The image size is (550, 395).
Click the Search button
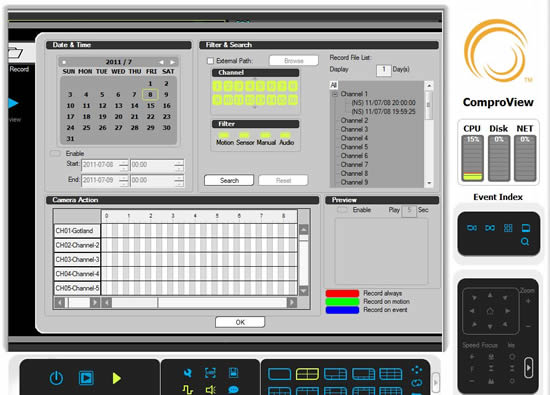[229, 180]
